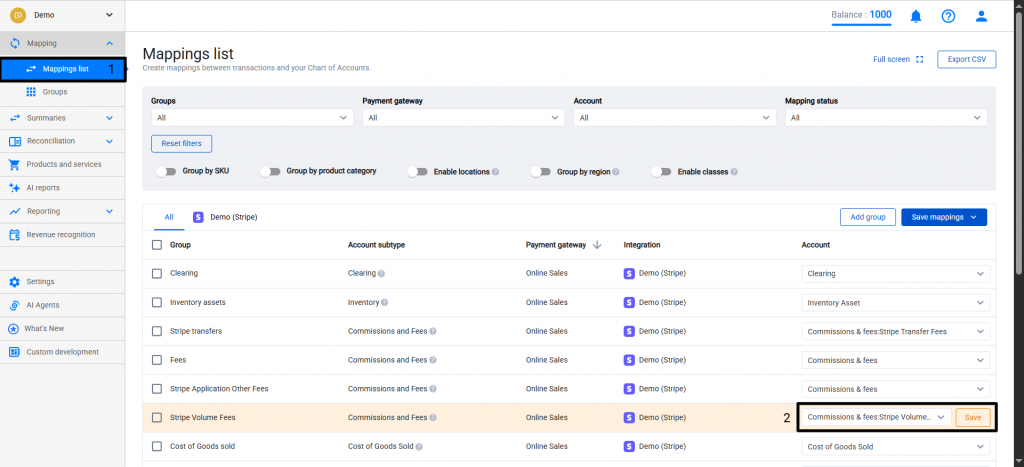The image size is (1024, 467).
Task: Click the vertical page scrollbar
Action: pos(1018,140)
